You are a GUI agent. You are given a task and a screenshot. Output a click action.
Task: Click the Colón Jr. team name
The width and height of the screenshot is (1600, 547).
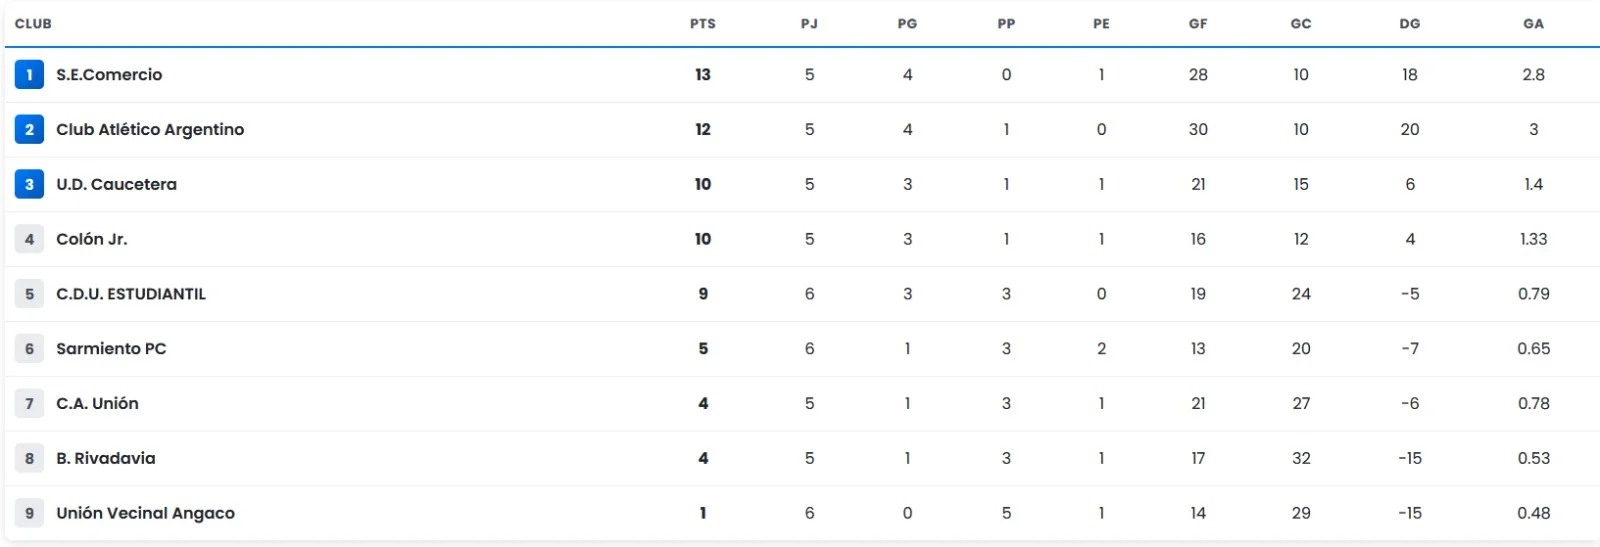point(92,240)
